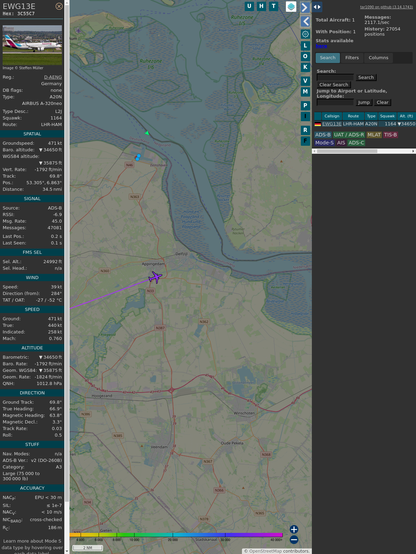
Task: Sort table by Alt. (ft) column
Action: [x=406, y=116]
